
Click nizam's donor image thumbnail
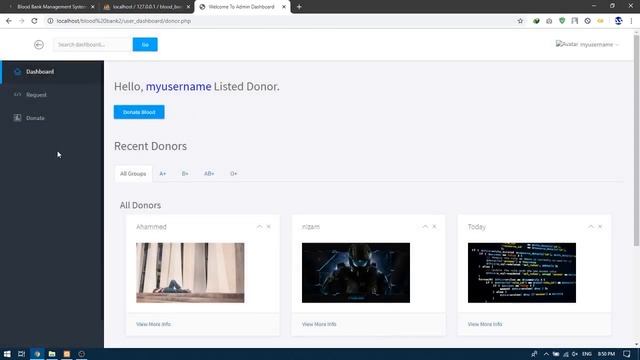point(356,273)
